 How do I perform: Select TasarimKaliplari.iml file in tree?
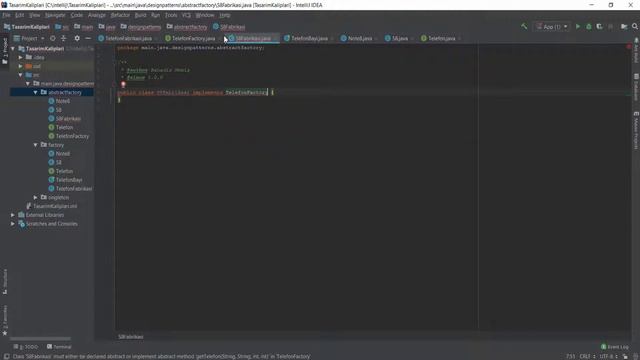(x=55, y=206)
